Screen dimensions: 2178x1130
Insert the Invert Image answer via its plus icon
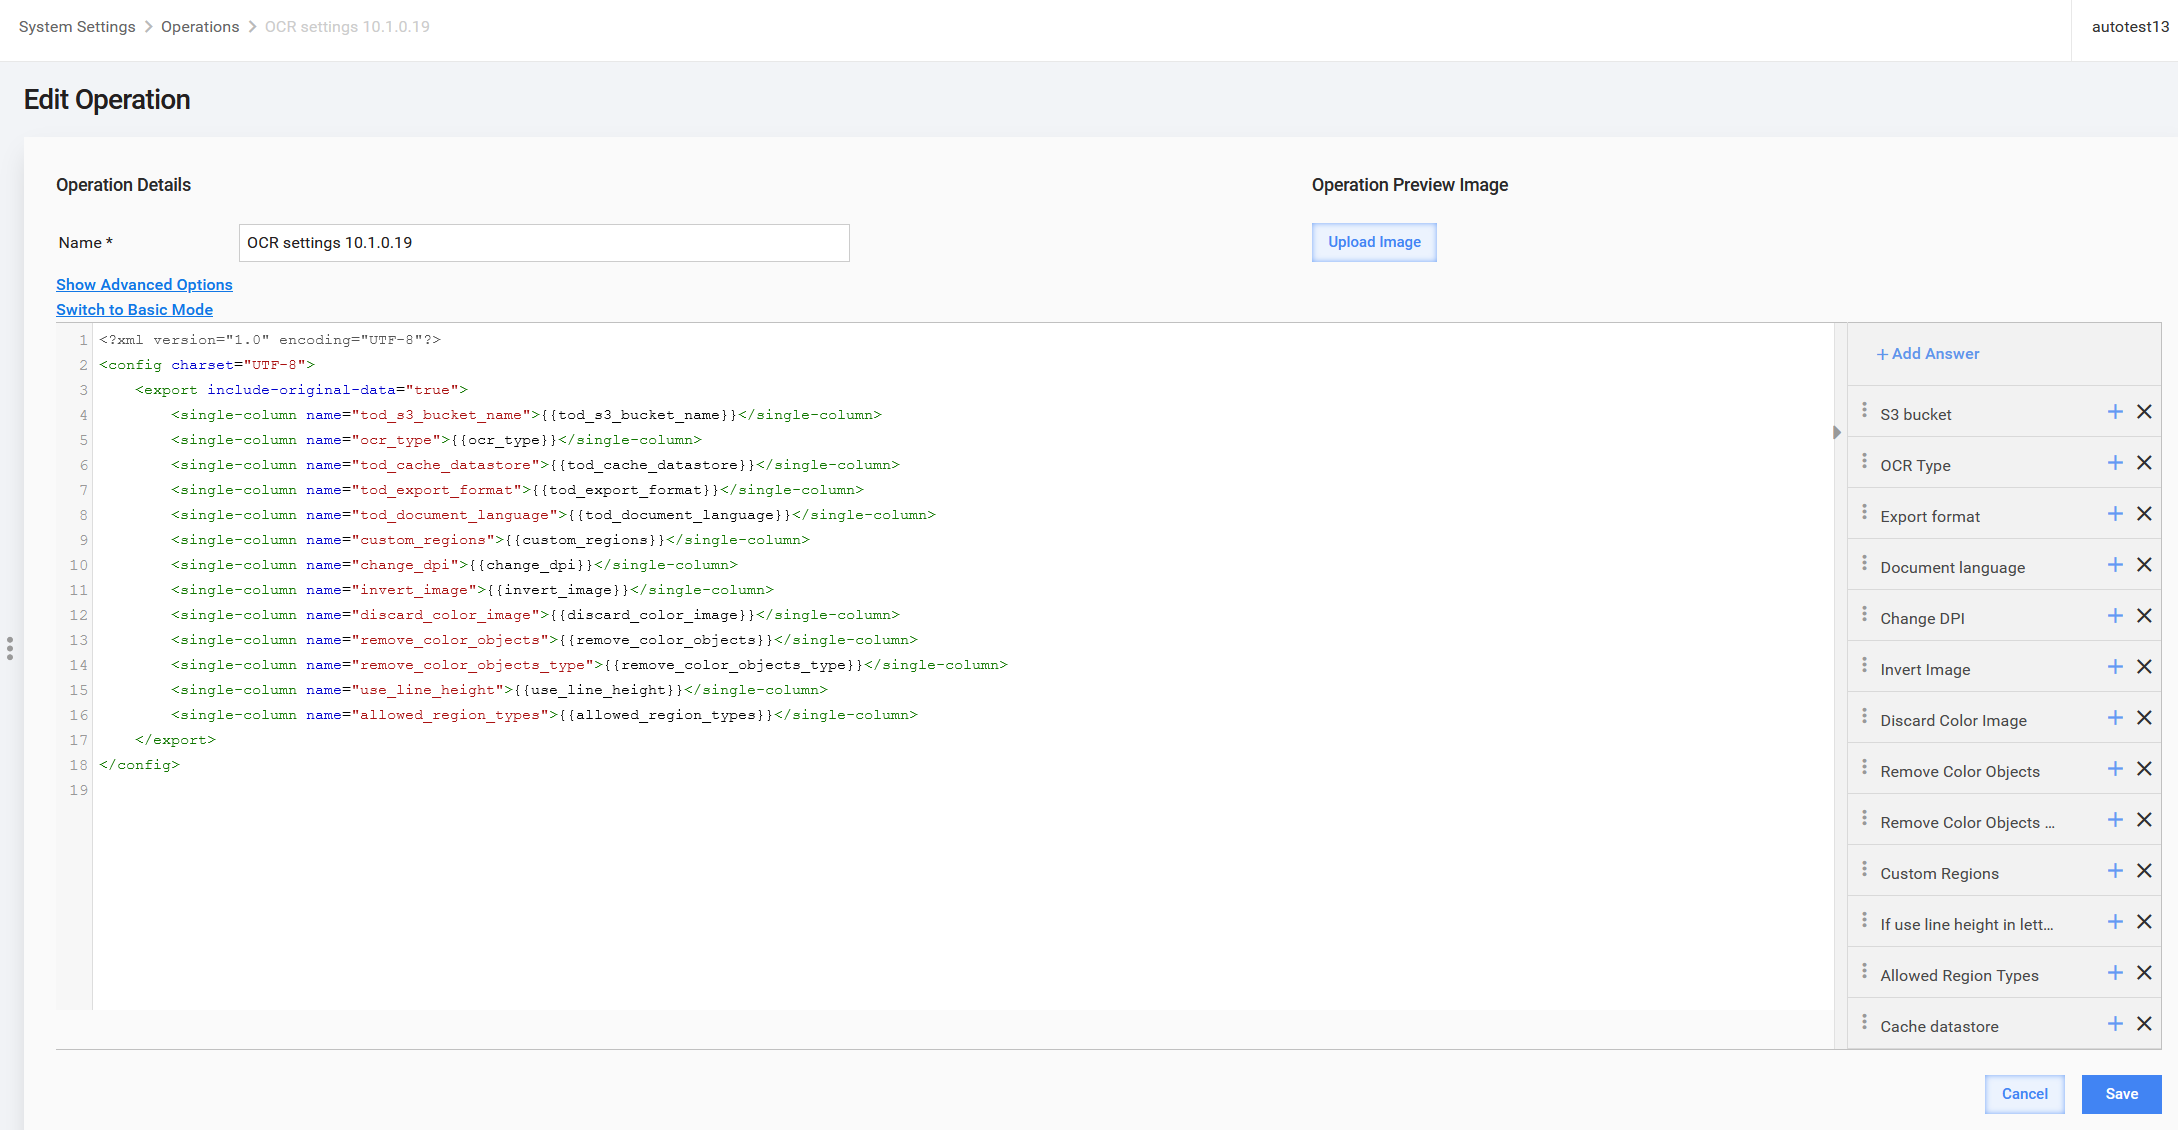click(2115, 667)
